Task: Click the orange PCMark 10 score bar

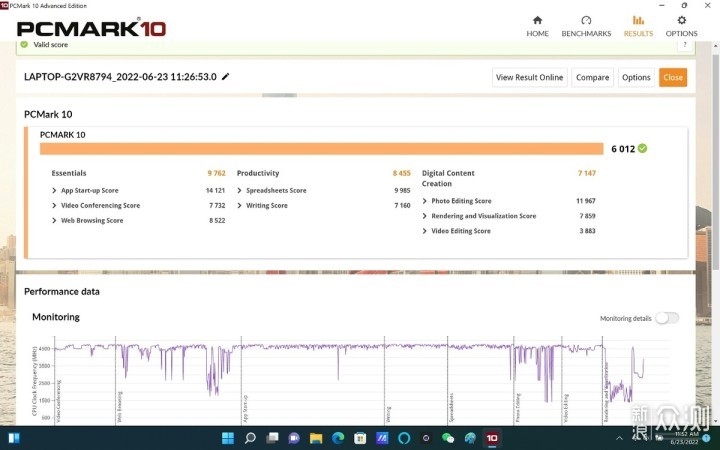Action: point(321,149)
